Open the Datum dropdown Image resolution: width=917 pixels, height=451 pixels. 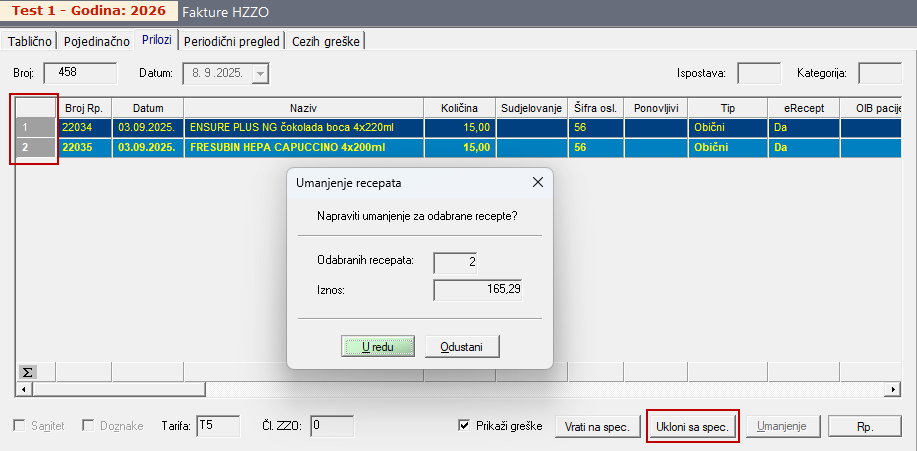click(260, 73)
